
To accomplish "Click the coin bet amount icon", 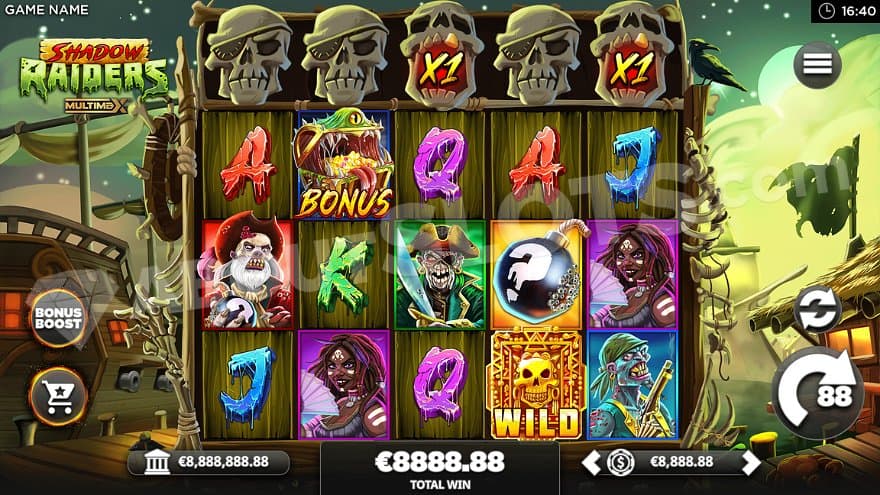I will tap(621, 463).
